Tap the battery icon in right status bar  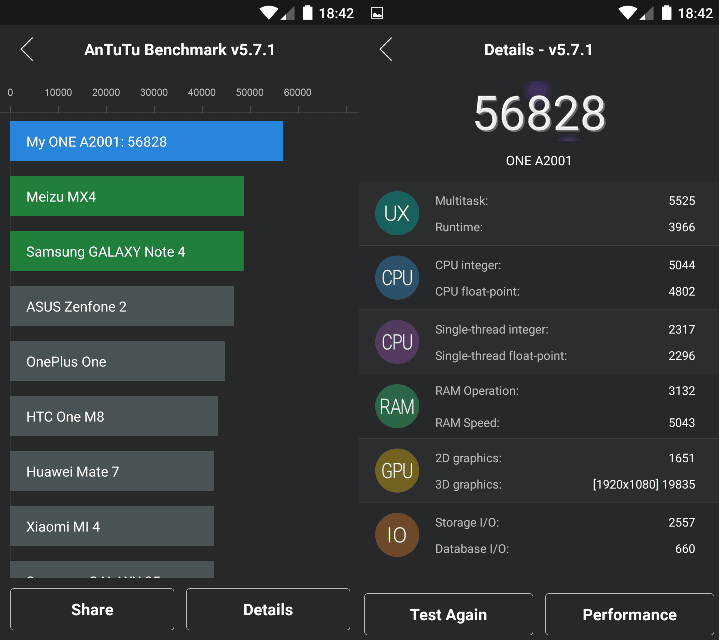click(x=666, y=12)
